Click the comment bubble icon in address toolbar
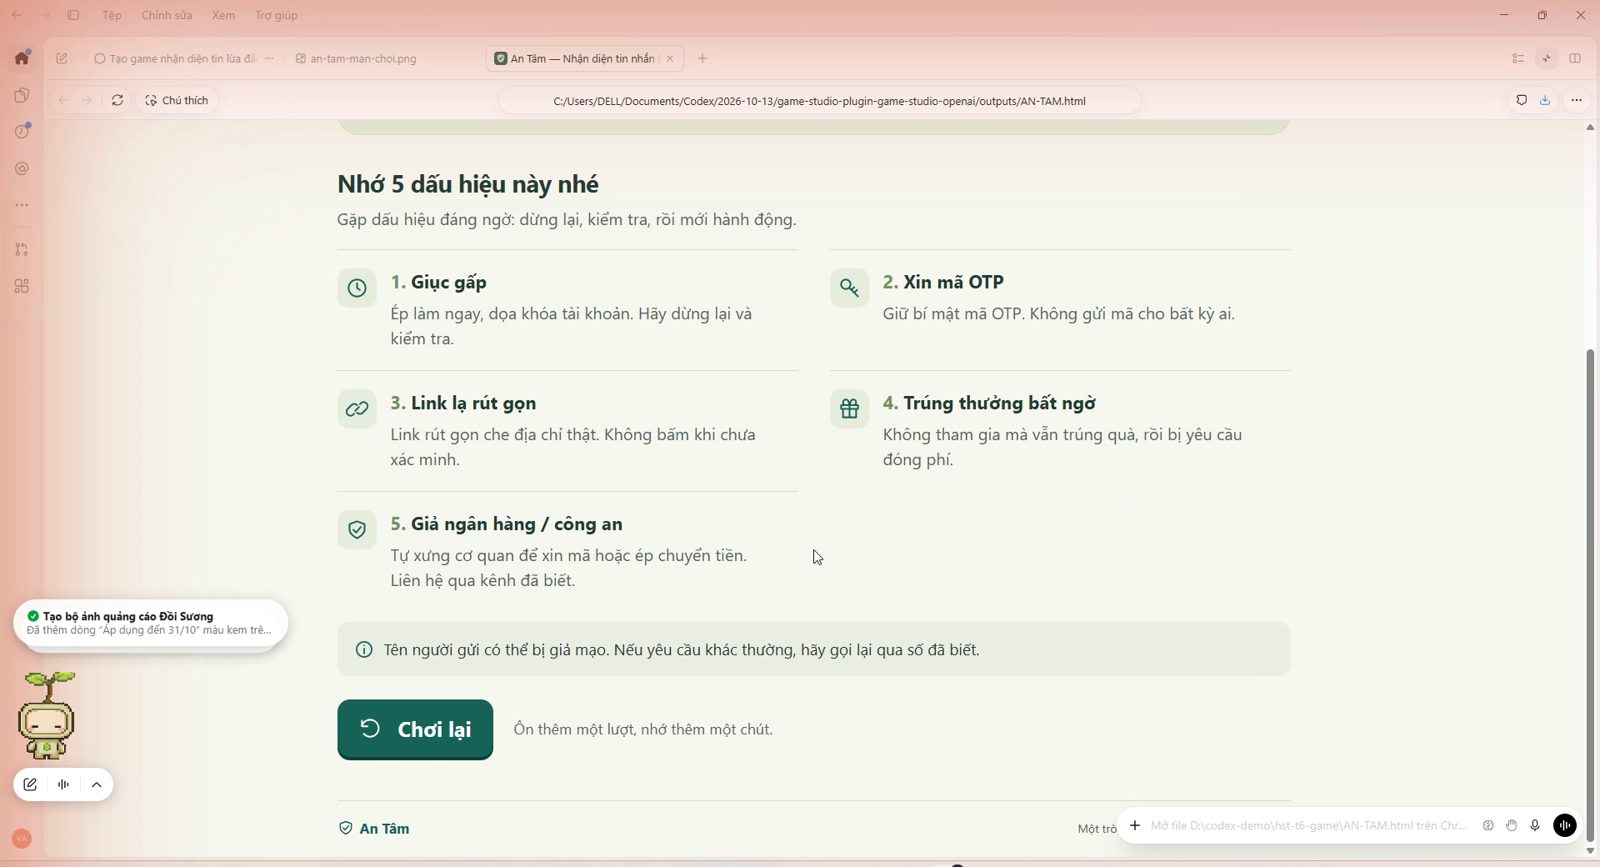1600x867 pixels. [1521, 100]
